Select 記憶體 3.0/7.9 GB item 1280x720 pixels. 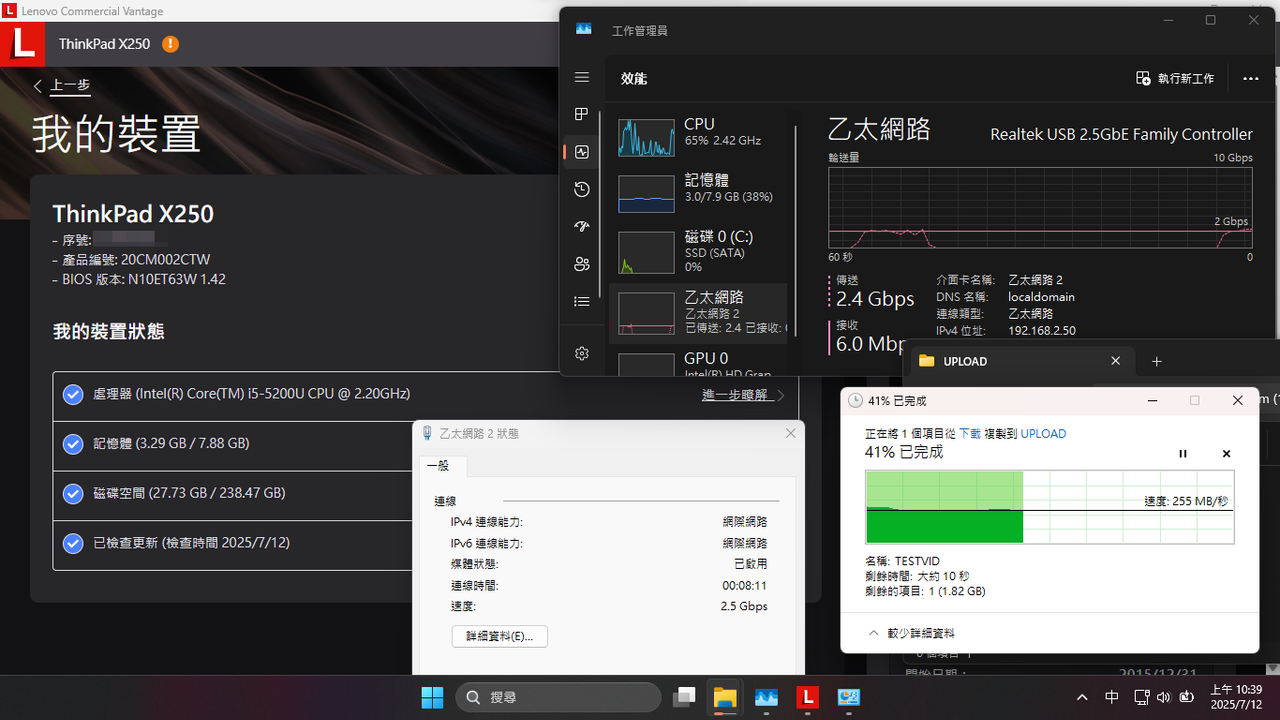point(698,193)
